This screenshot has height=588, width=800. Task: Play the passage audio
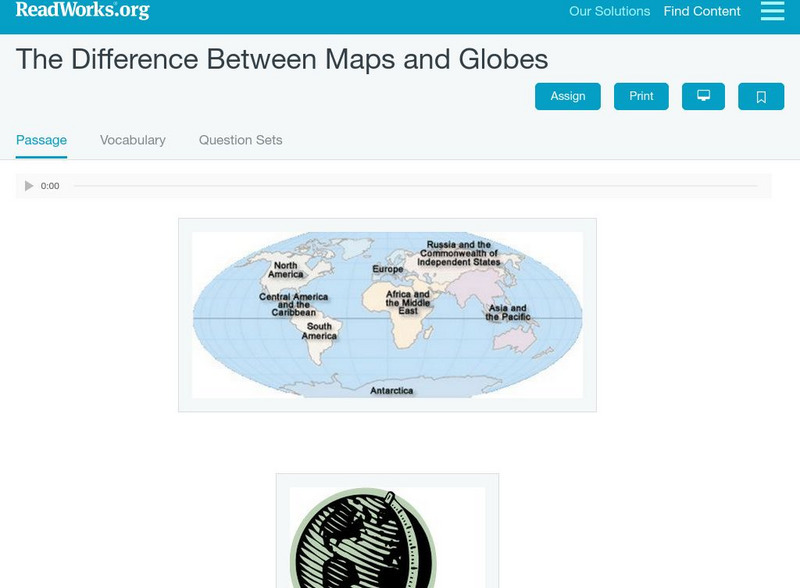[29, 186]
